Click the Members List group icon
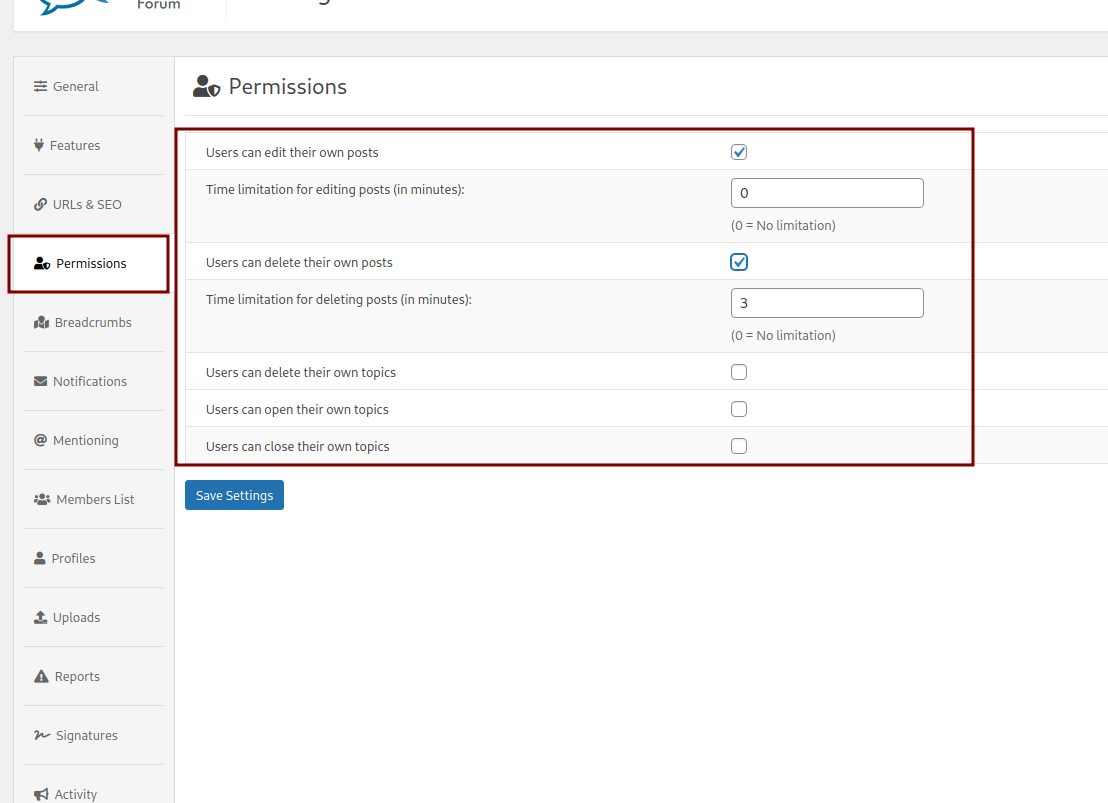The image size is (1108, 803). 42,499
